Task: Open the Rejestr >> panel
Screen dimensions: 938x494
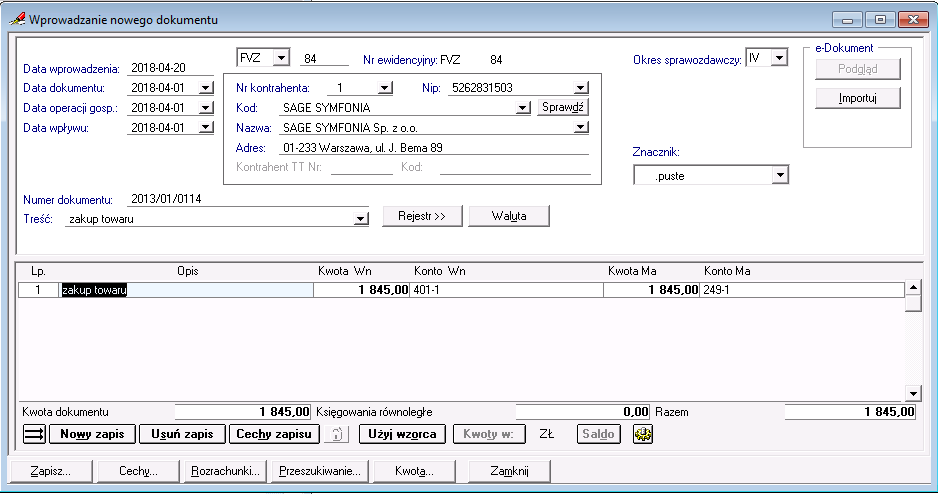Action: [x=421, y=216]
